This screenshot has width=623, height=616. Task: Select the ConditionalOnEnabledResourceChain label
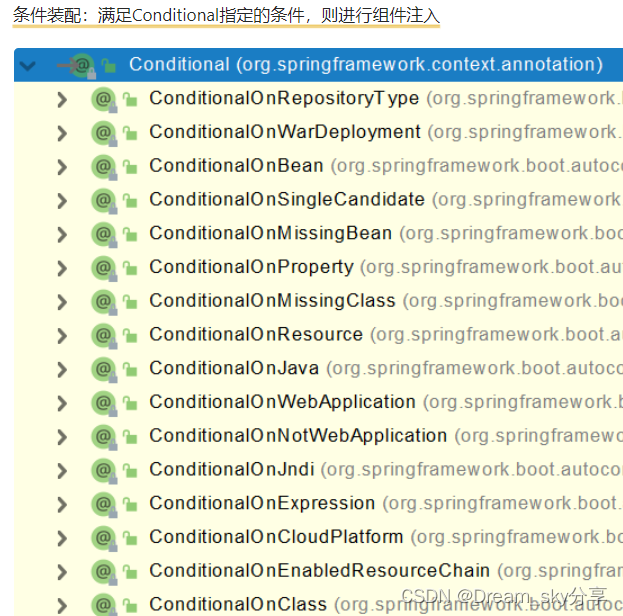pyautogui.click(x=319, y=571)
